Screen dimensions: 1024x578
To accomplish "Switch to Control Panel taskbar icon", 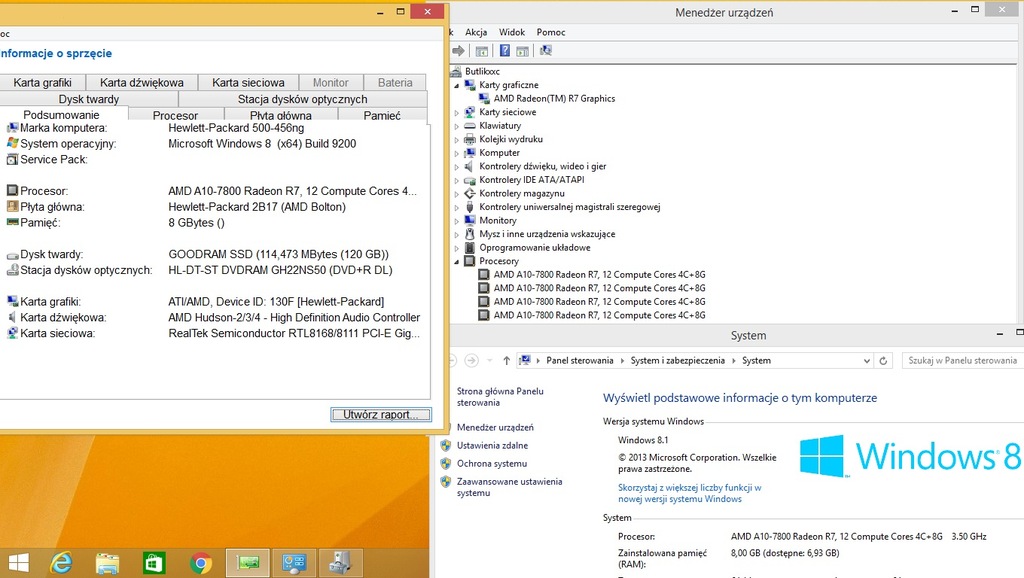I will (x=294, y=562).
